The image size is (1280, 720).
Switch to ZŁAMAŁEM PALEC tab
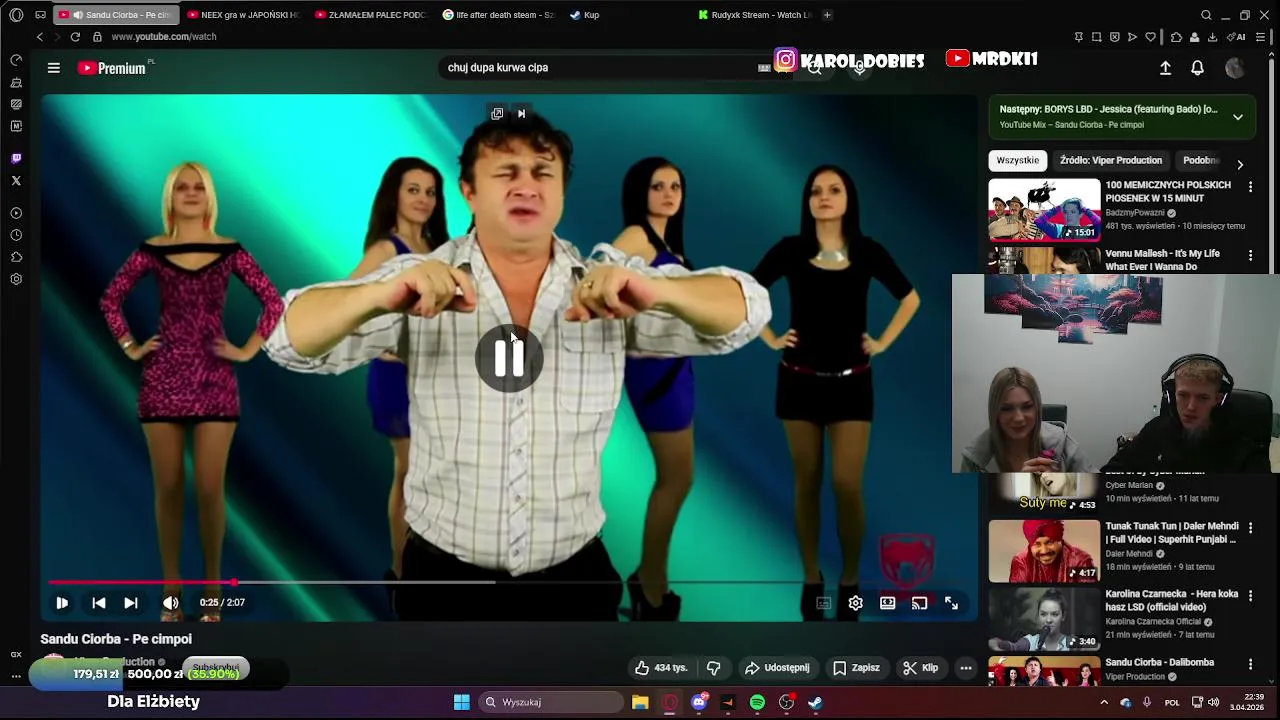[371, 15]
